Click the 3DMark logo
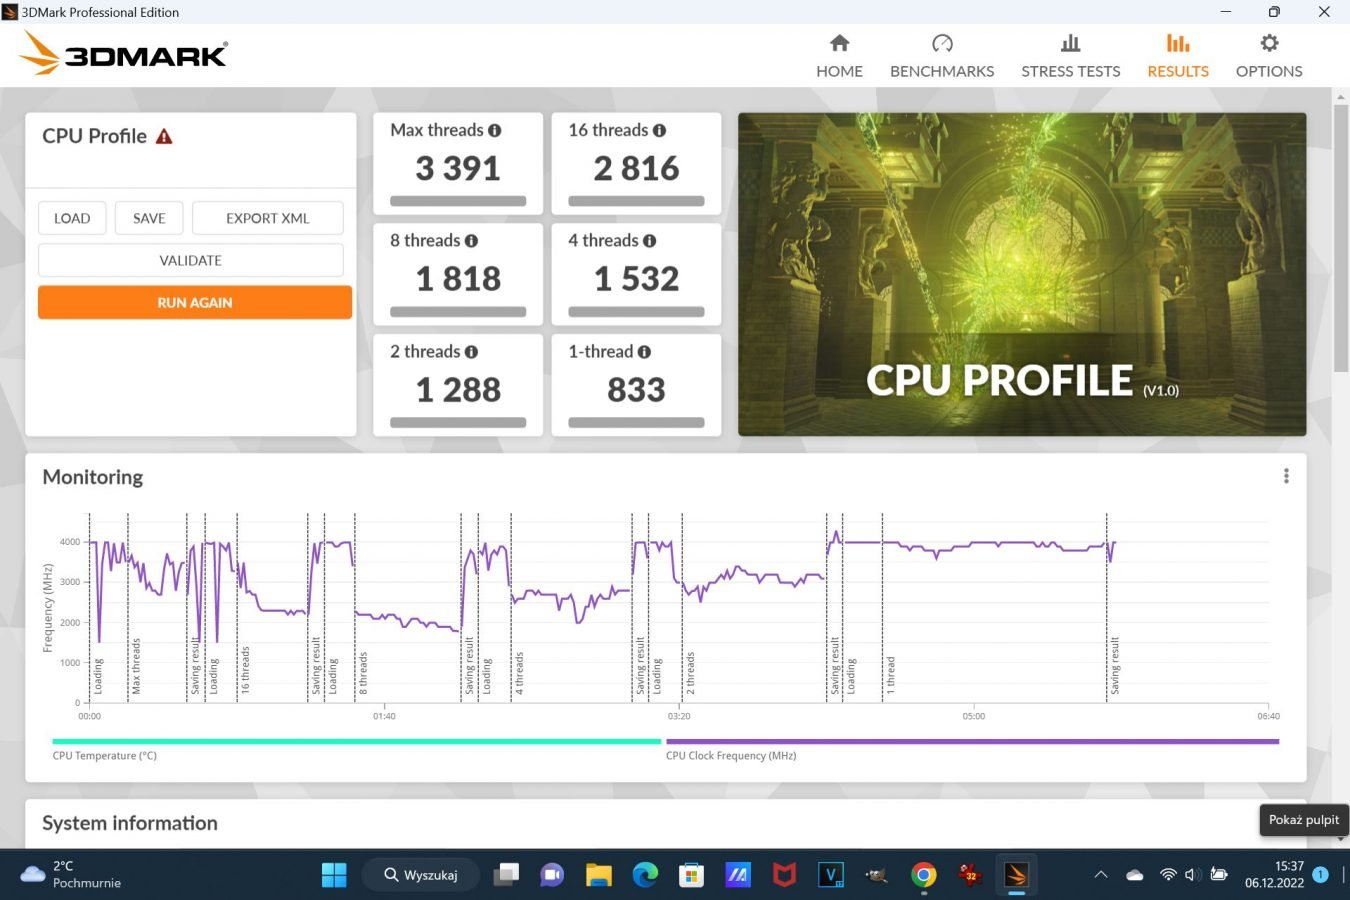 click(x=124, y=53)
